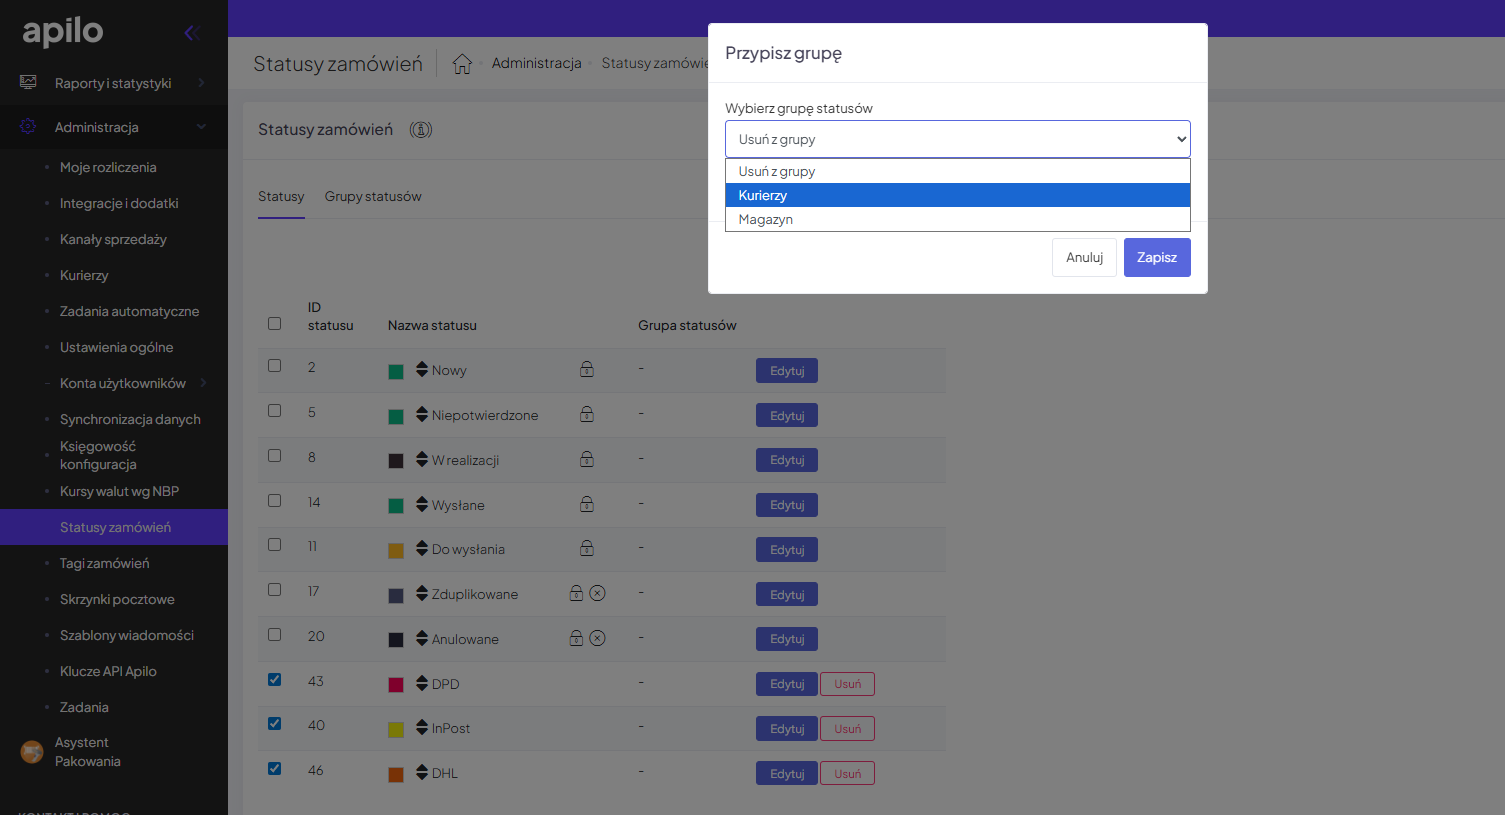Image resolution: width=1505 pixels, height=815 pixels.
Task: Open the Wybierz grupę statusów dropdown
Action: [x=957, y=139]
